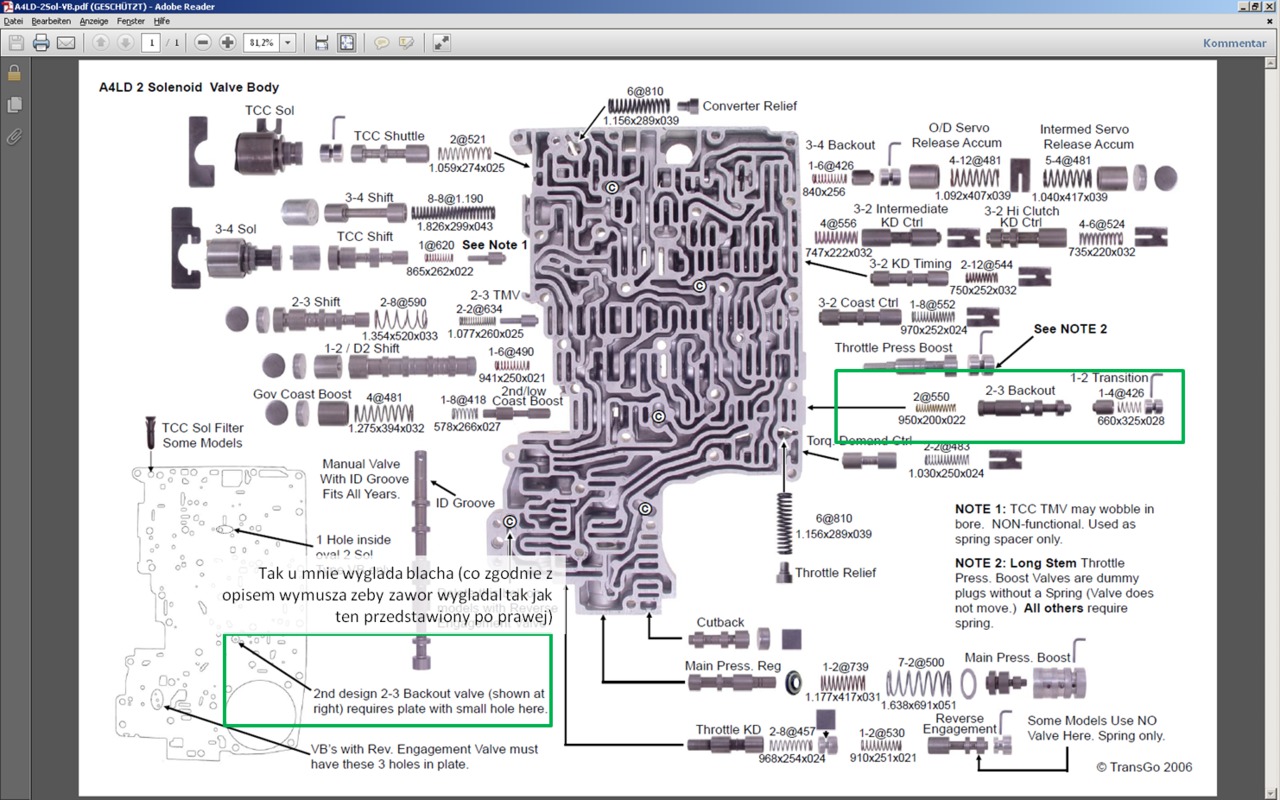Open the Datei menu
1280x800 pixels.
[13, 20]
